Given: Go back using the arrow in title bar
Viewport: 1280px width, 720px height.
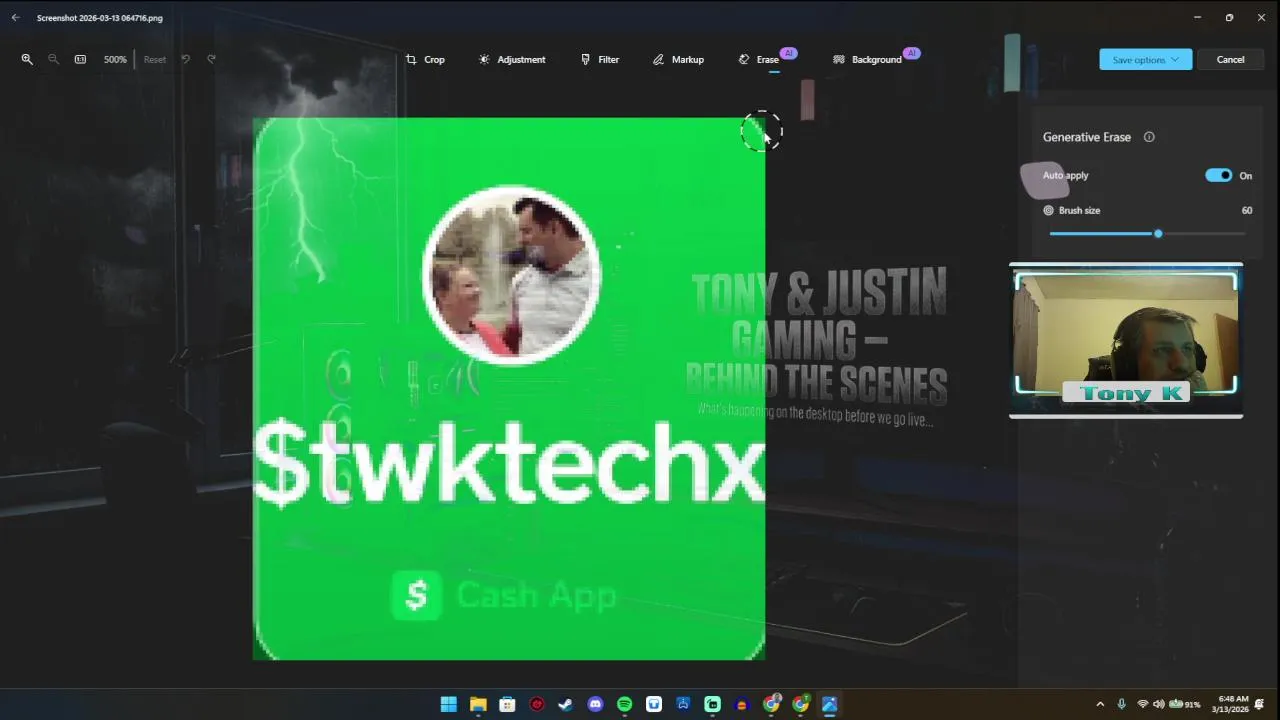Looking at the screenshot, I should point(15,17).
